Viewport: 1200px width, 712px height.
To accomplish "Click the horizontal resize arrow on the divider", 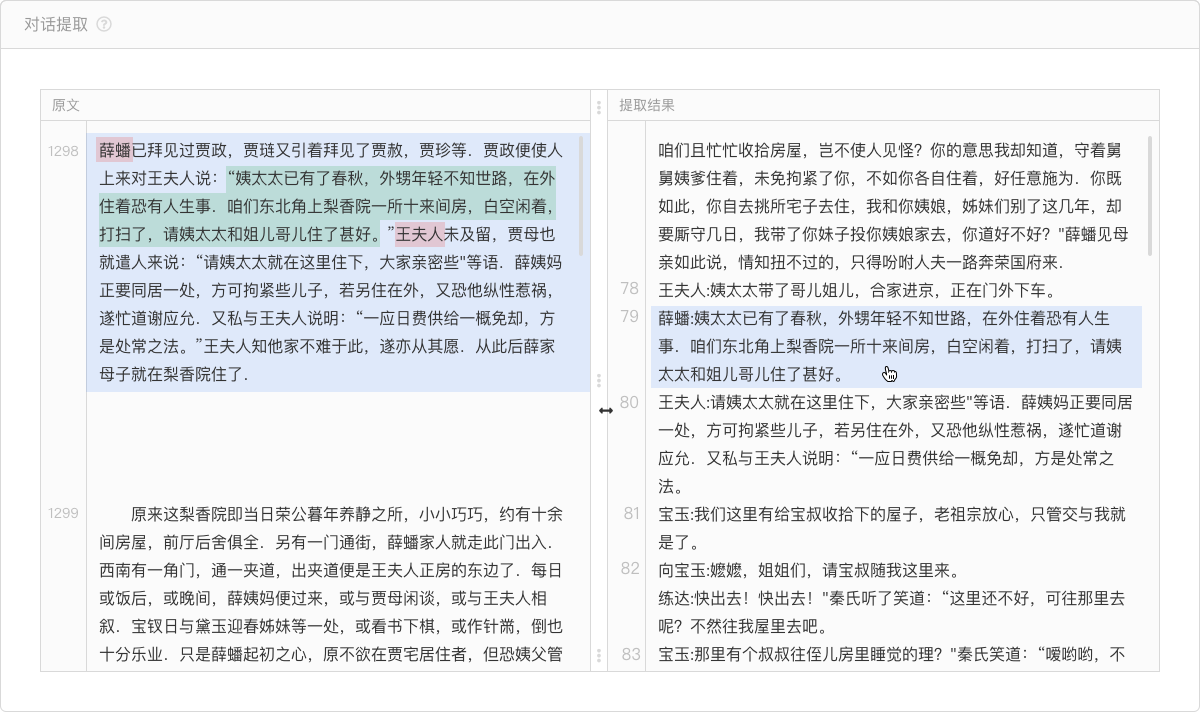I will tap(605, 411).
